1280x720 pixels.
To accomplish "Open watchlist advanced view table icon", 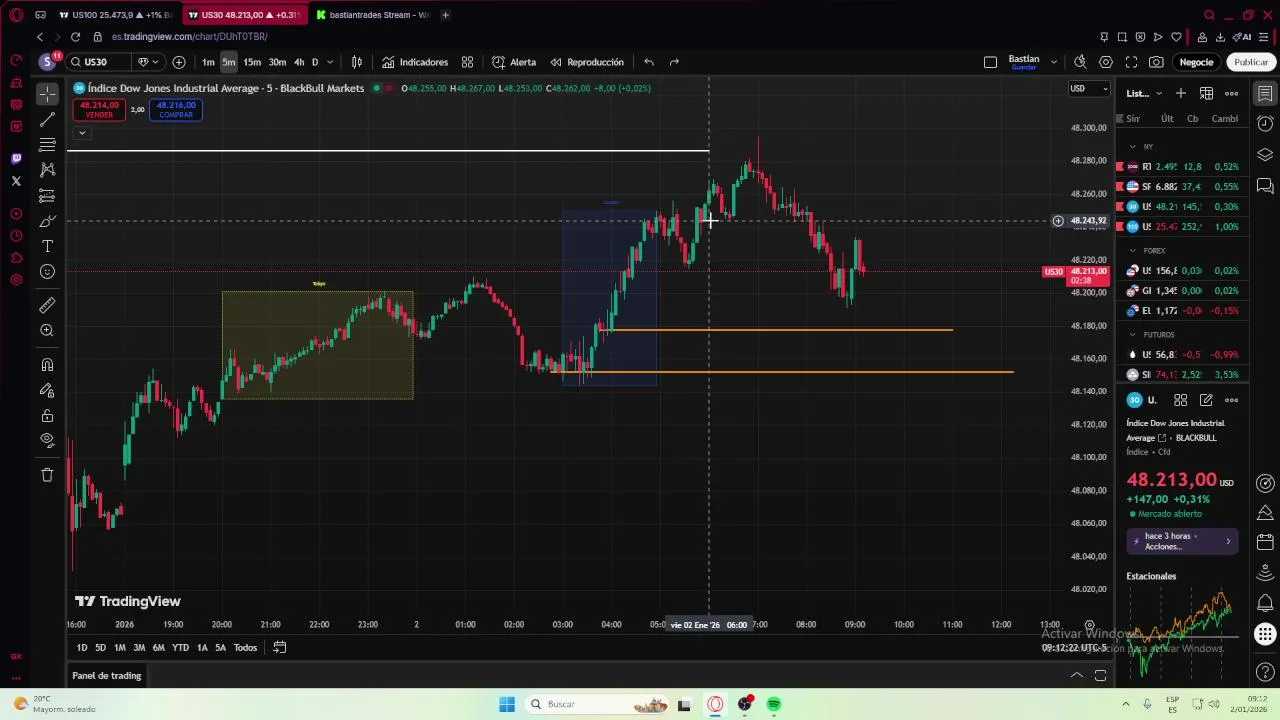I will (x=1206, y=93).
